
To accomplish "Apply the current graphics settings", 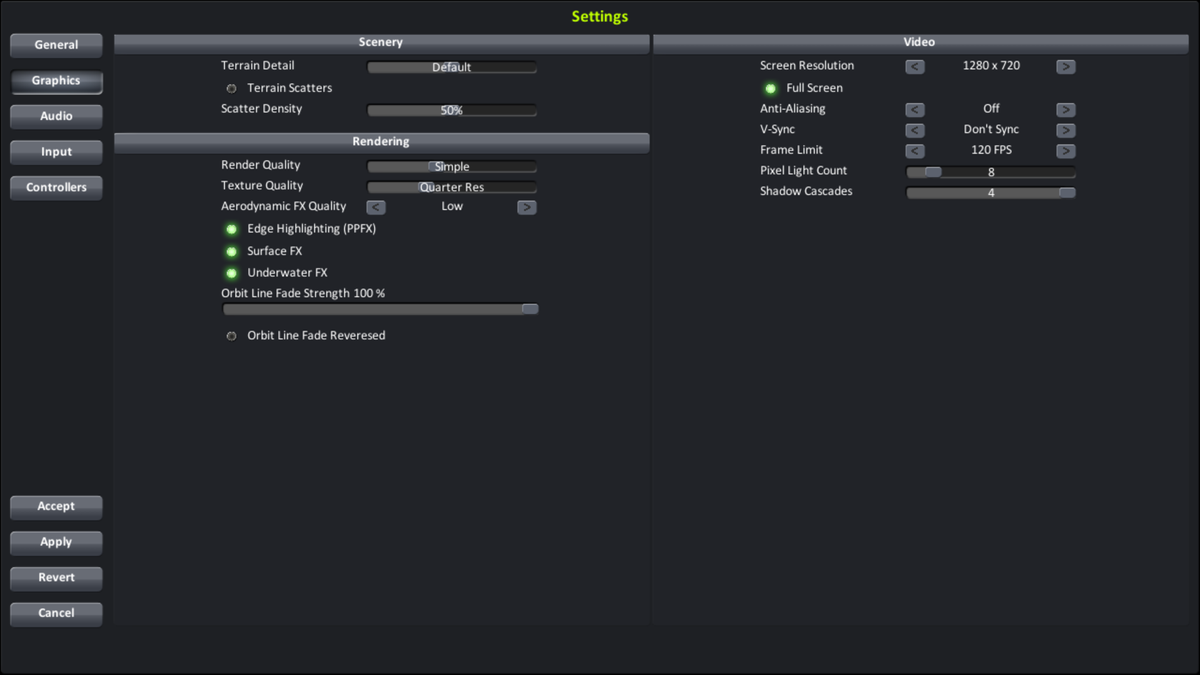I will [x=55, y=542].
